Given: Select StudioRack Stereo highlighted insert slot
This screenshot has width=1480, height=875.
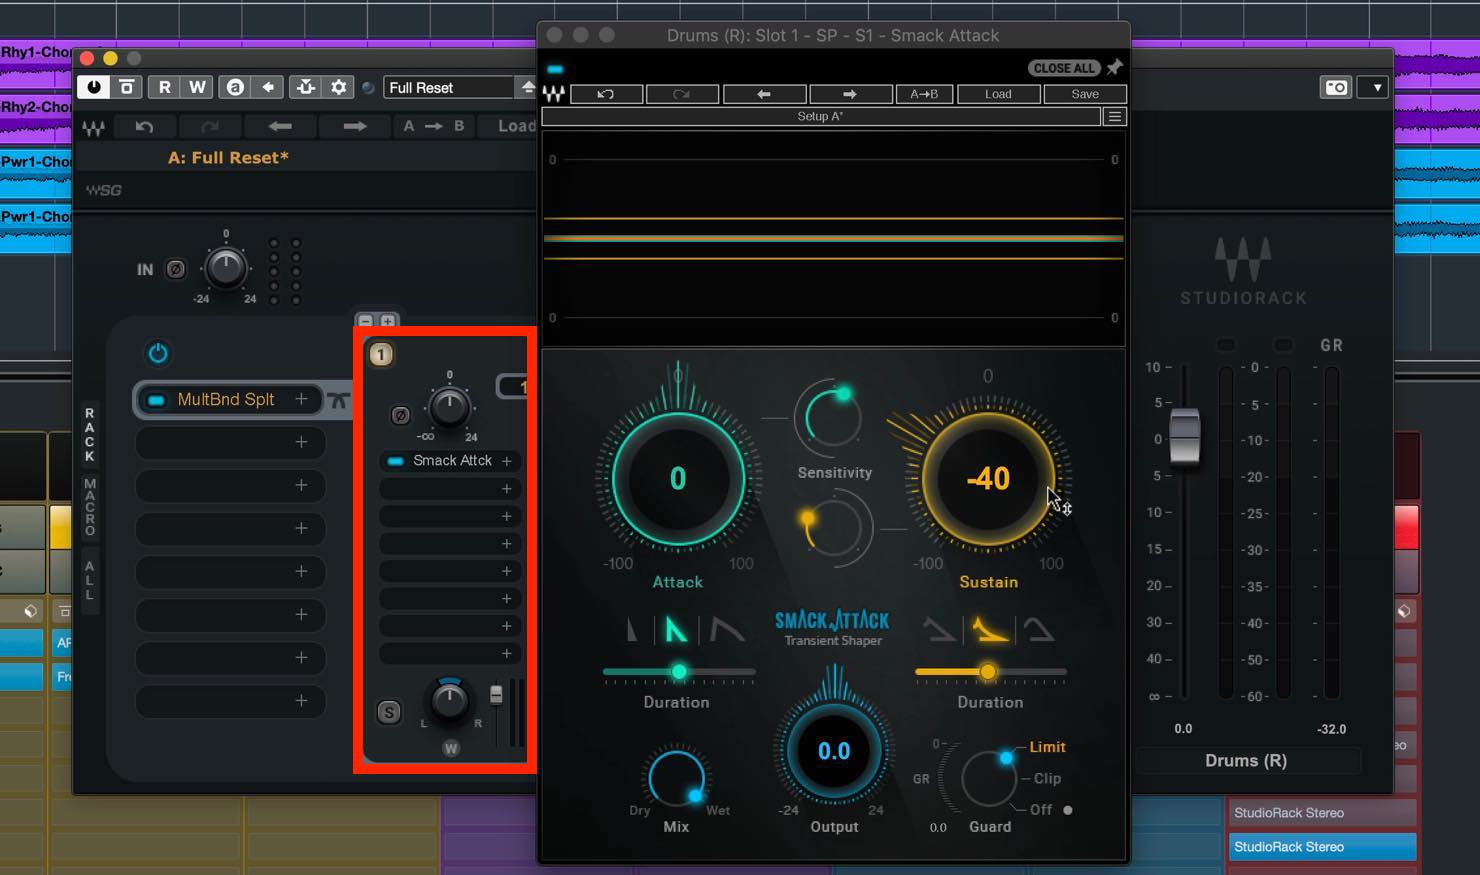Looking at the screenshot, I should click(x=1322, y=846).
